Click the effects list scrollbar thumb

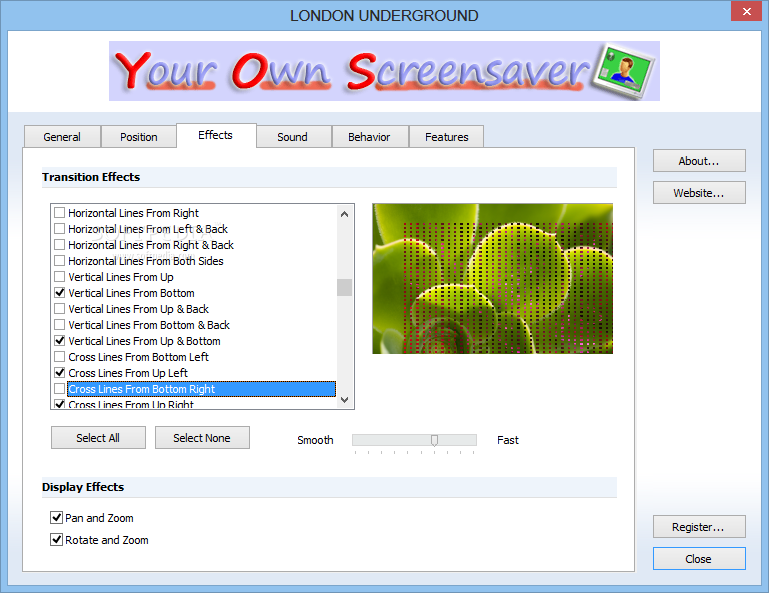pyautogui.click(x=344, y=287)
